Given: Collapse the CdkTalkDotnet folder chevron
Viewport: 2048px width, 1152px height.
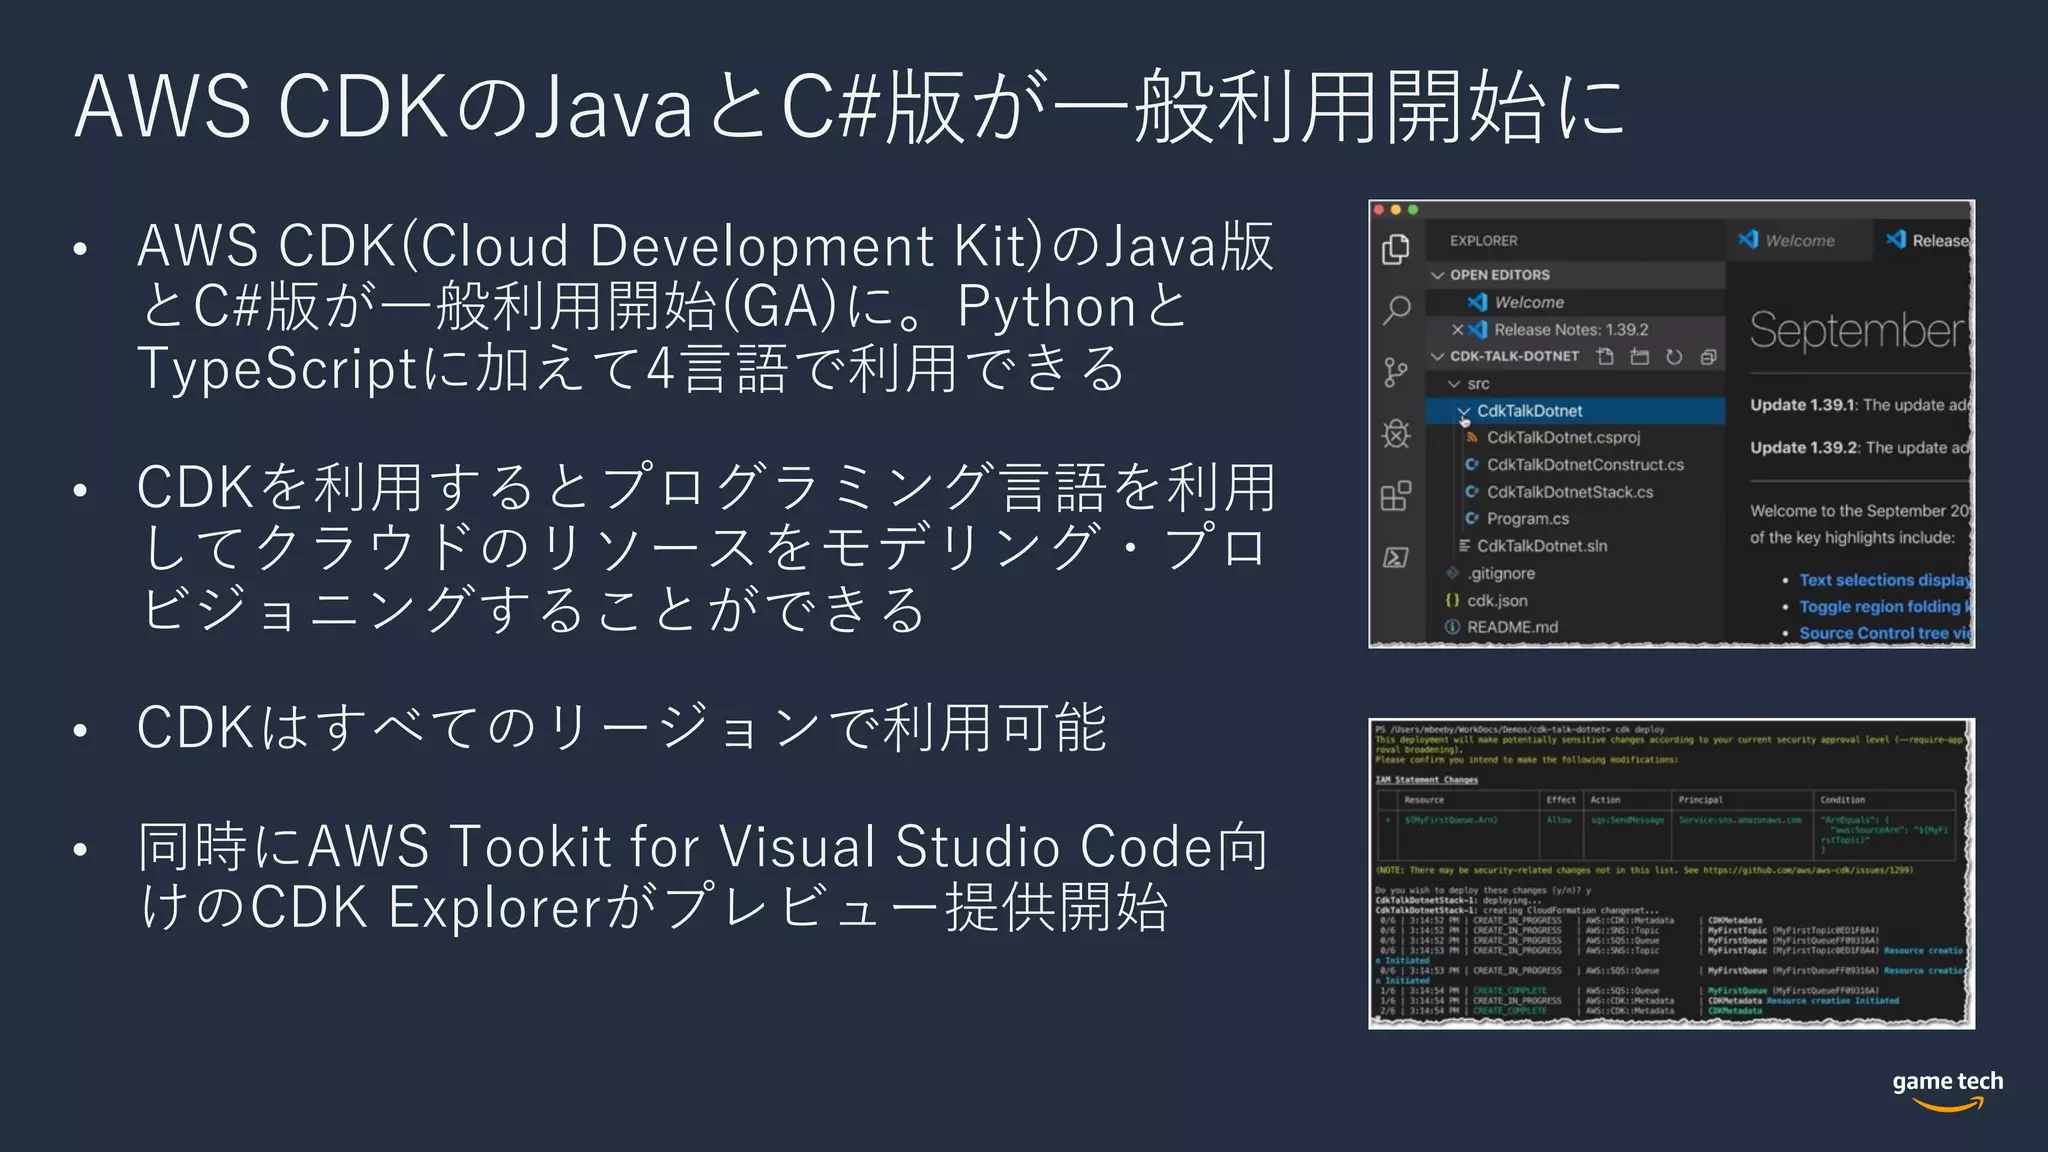Looking at the screenshot, I should coord(1464,411).
